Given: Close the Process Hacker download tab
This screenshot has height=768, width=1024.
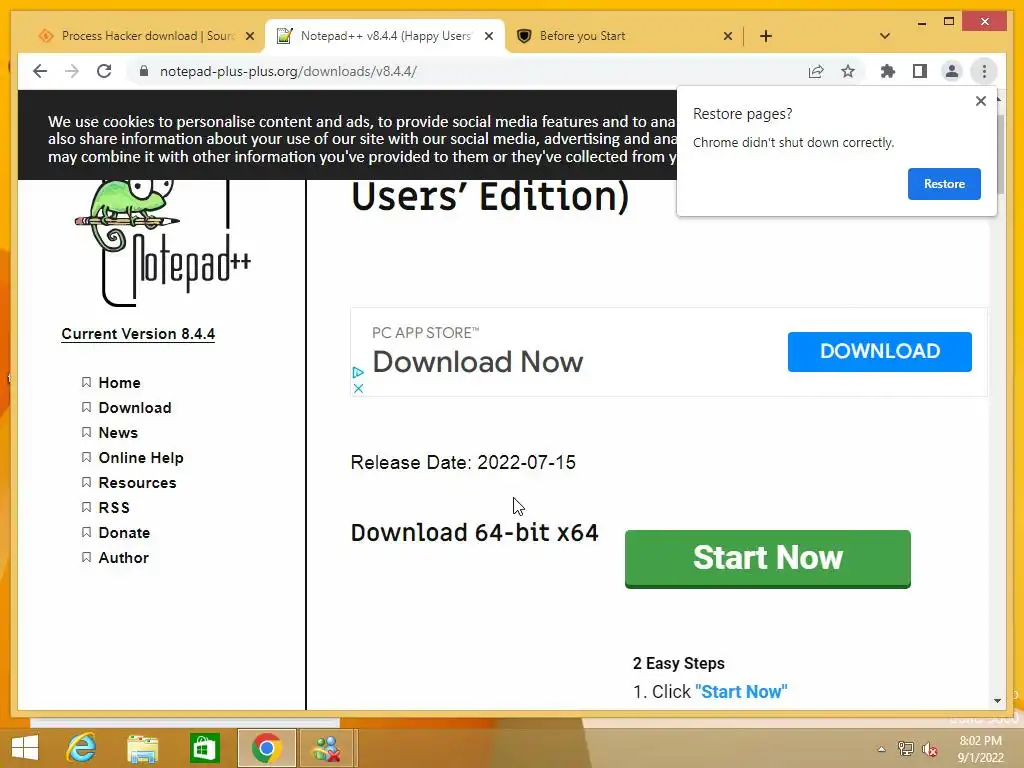Looking at the screenshot, I should point(249,37).
